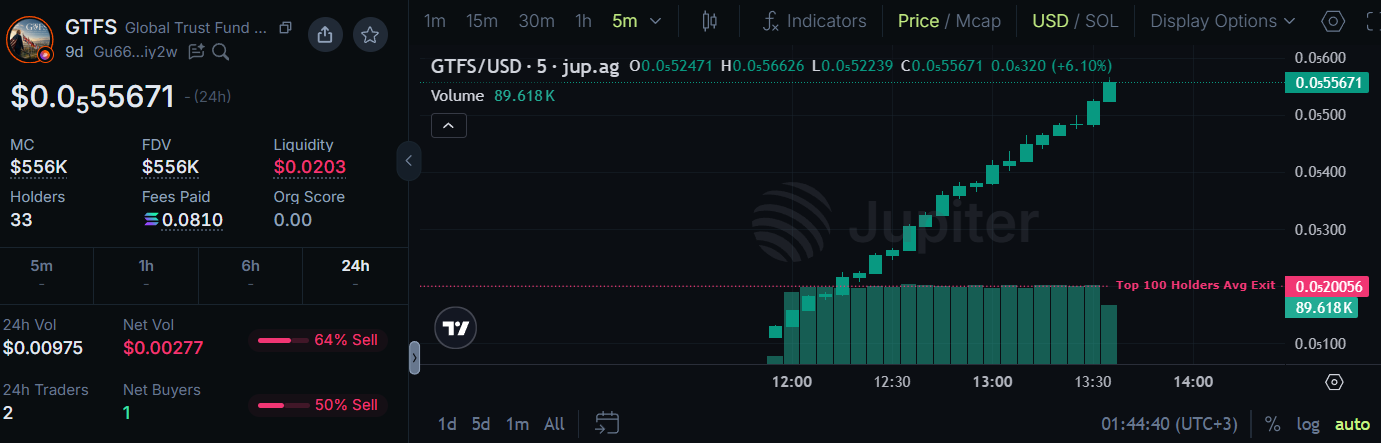
Task: Click the 89.618K volume axis label
Action: click(x=1323, y=308)
